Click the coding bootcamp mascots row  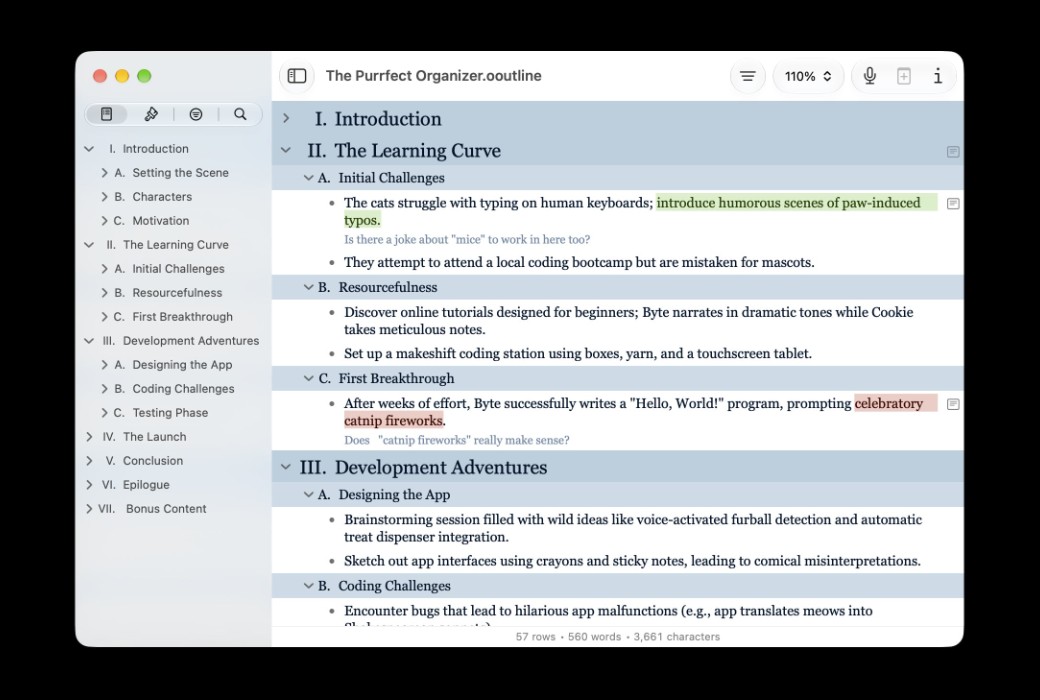coord(579,262)
